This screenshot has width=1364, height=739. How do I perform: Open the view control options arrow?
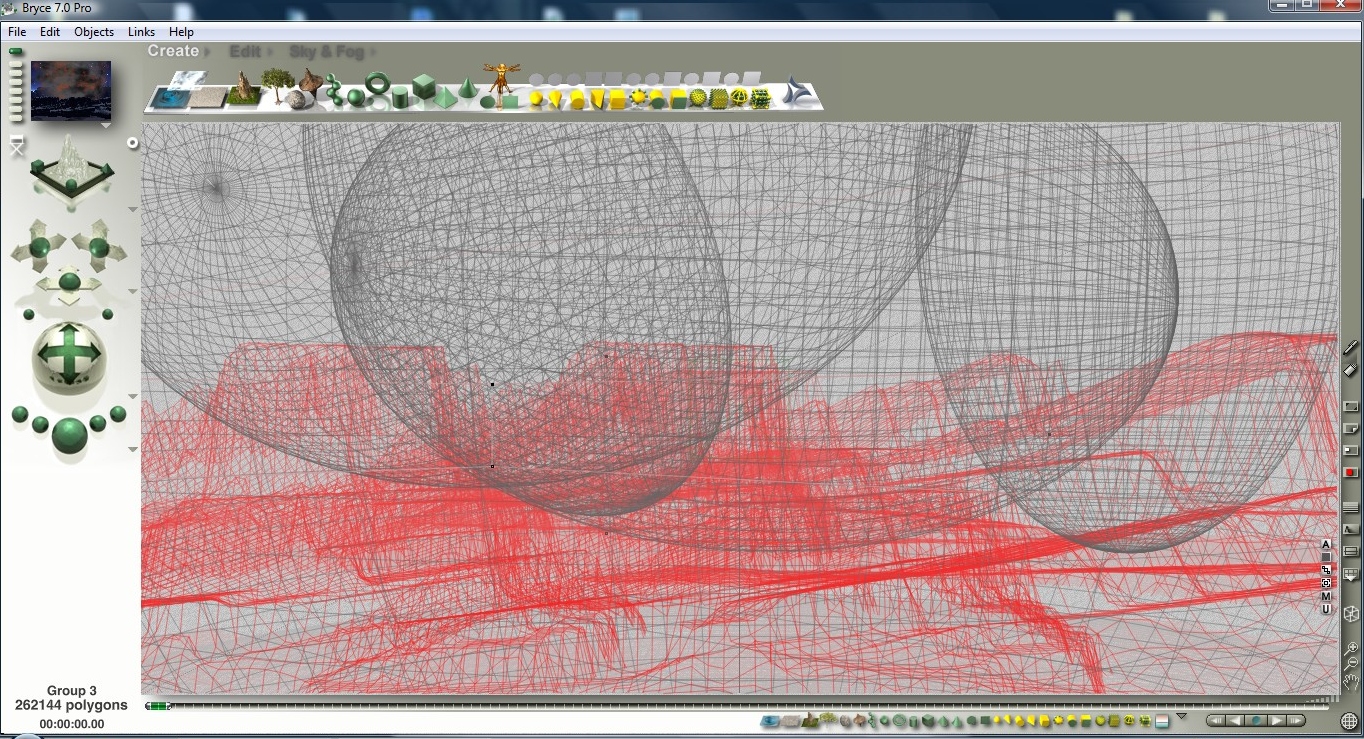point(133,209)
